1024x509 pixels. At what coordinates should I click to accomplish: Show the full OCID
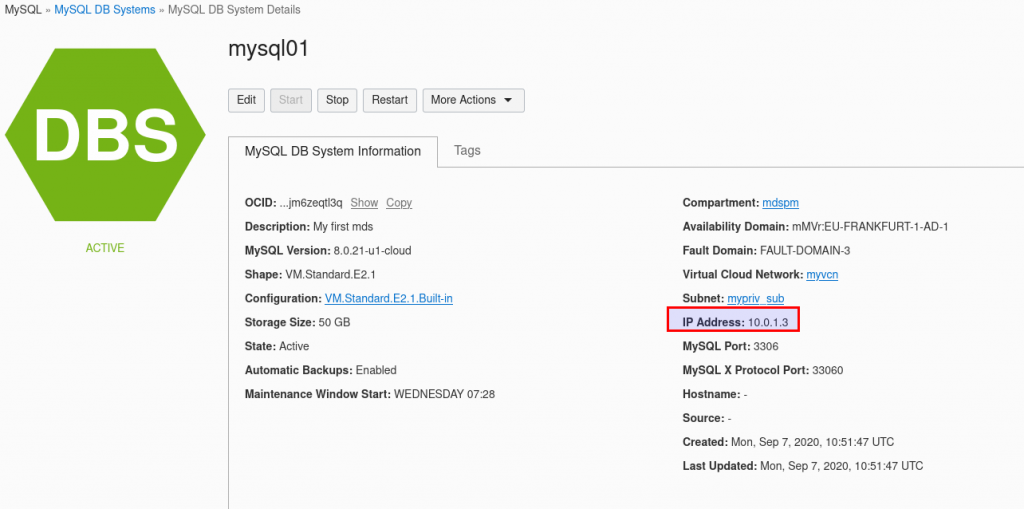pyautogui.click(x=364, y=203)
